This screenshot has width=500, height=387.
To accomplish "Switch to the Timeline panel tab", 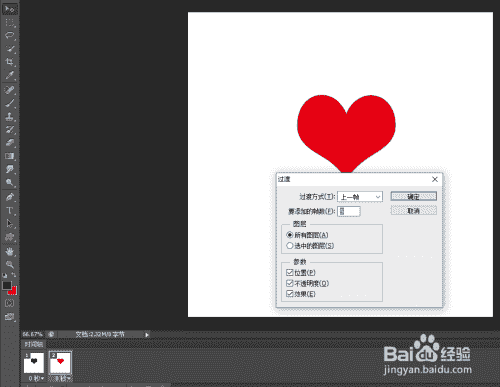I will 34,344.
